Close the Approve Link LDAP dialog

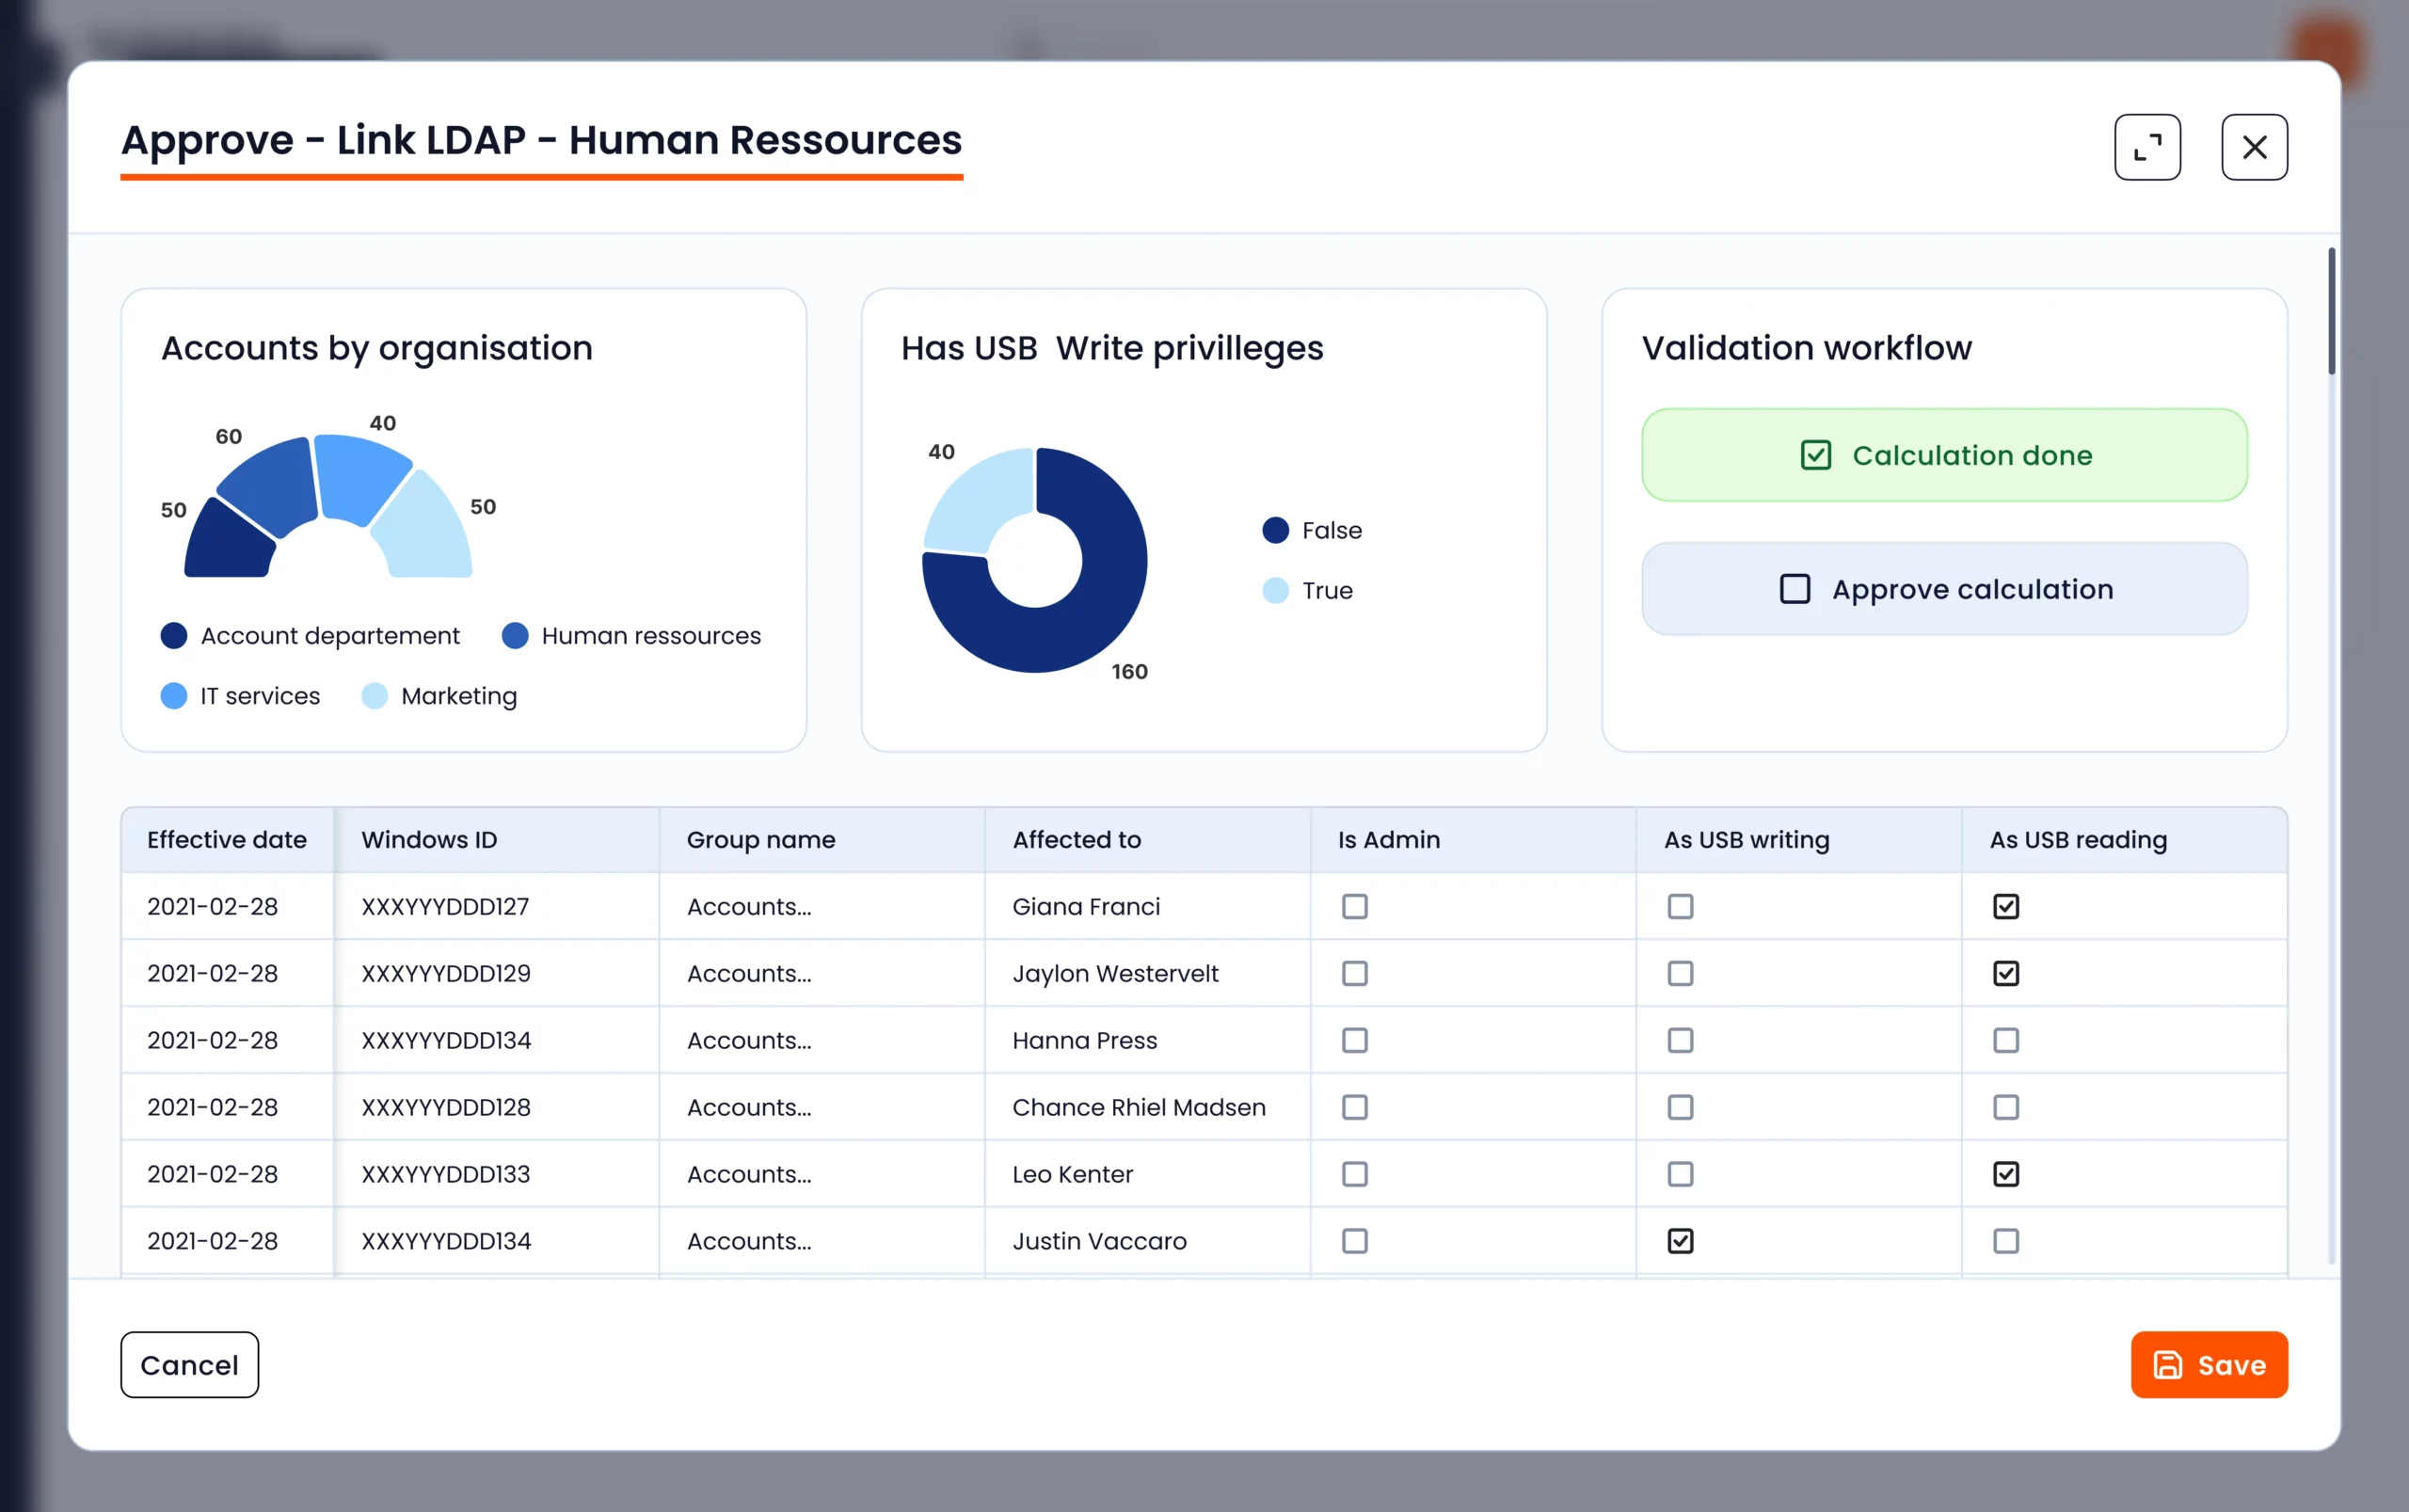point(2254,147)
